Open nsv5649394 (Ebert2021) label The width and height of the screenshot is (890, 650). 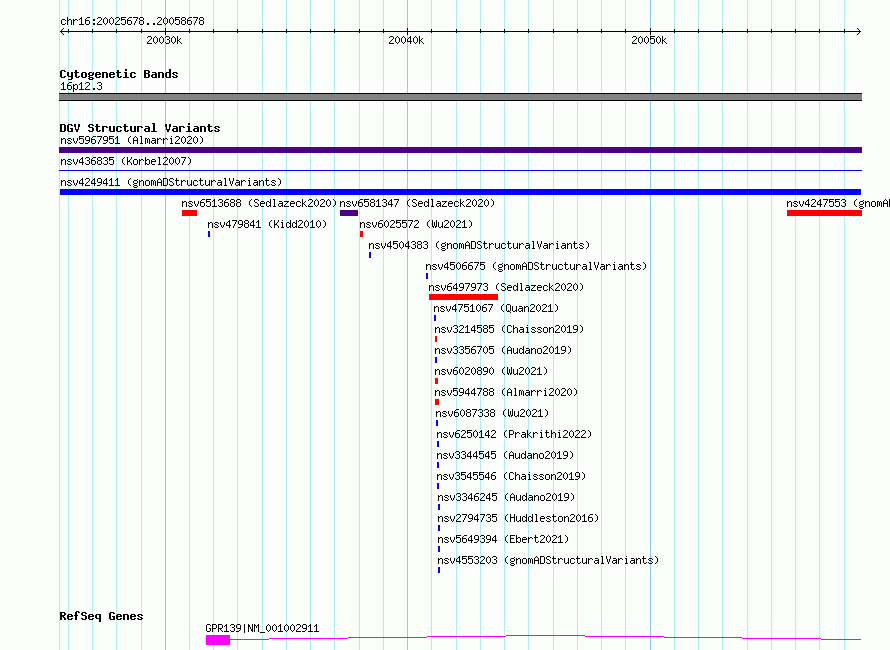(503, 539)
